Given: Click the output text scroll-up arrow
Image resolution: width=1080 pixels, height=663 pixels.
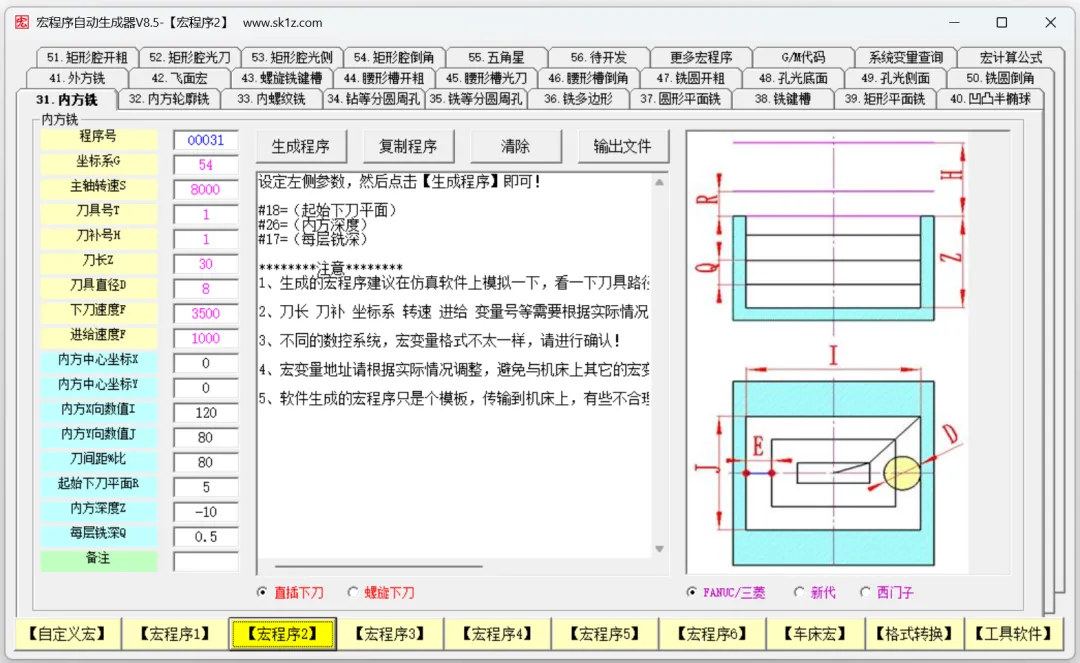Looking at the screenshot, I should tap(659, 182).
